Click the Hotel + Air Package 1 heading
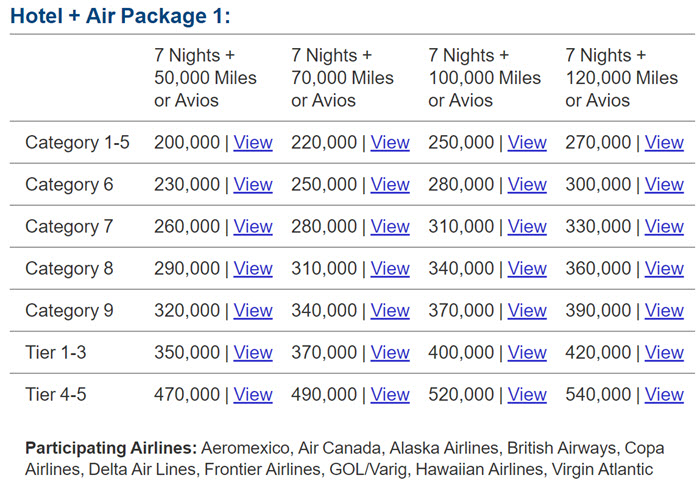Image resolution: width=700 pixels, height=489 pixels. pyautogui.click(x=120, y=16)
